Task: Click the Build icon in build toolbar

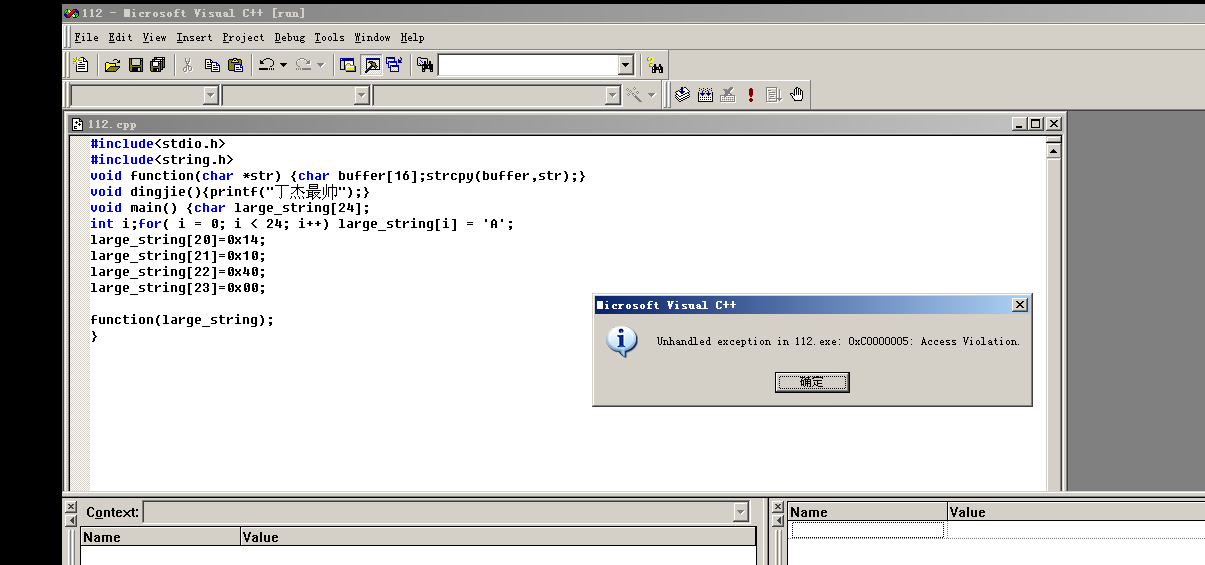Action: point(705,94)
